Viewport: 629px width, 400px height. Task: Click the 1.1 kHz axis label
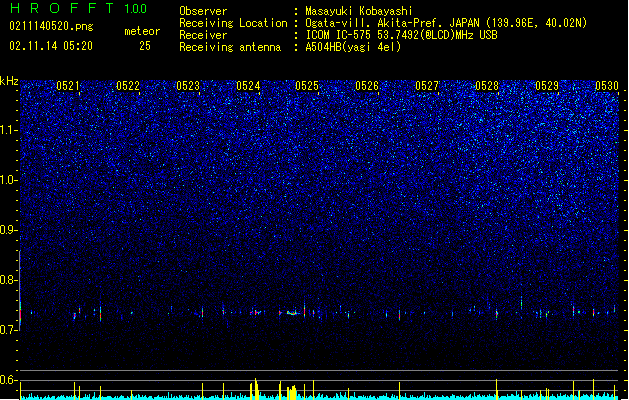pos(9,130)
